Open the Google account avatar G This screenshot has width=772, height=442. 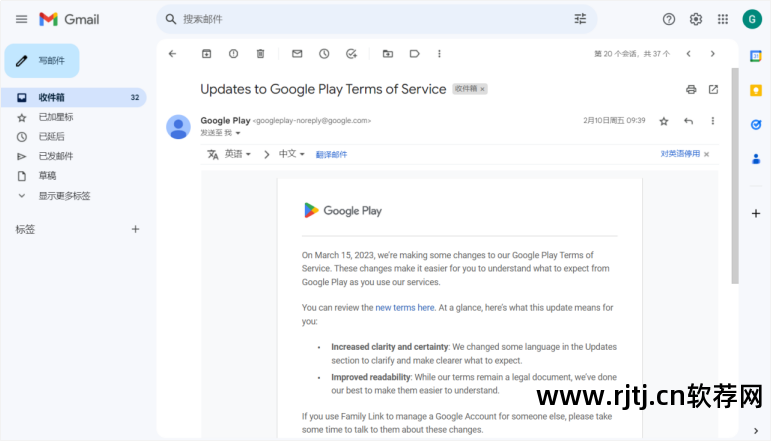coord(752,19)
